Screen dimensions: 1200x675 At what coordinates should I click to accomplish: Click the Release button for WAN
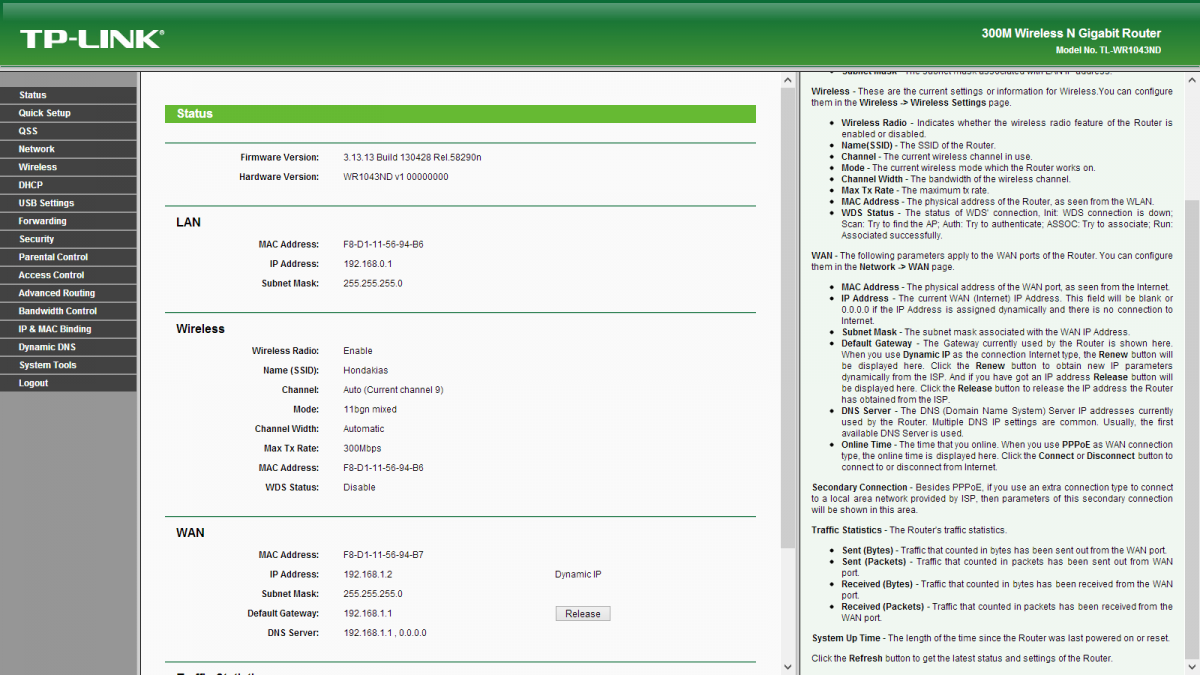point(583,614)
